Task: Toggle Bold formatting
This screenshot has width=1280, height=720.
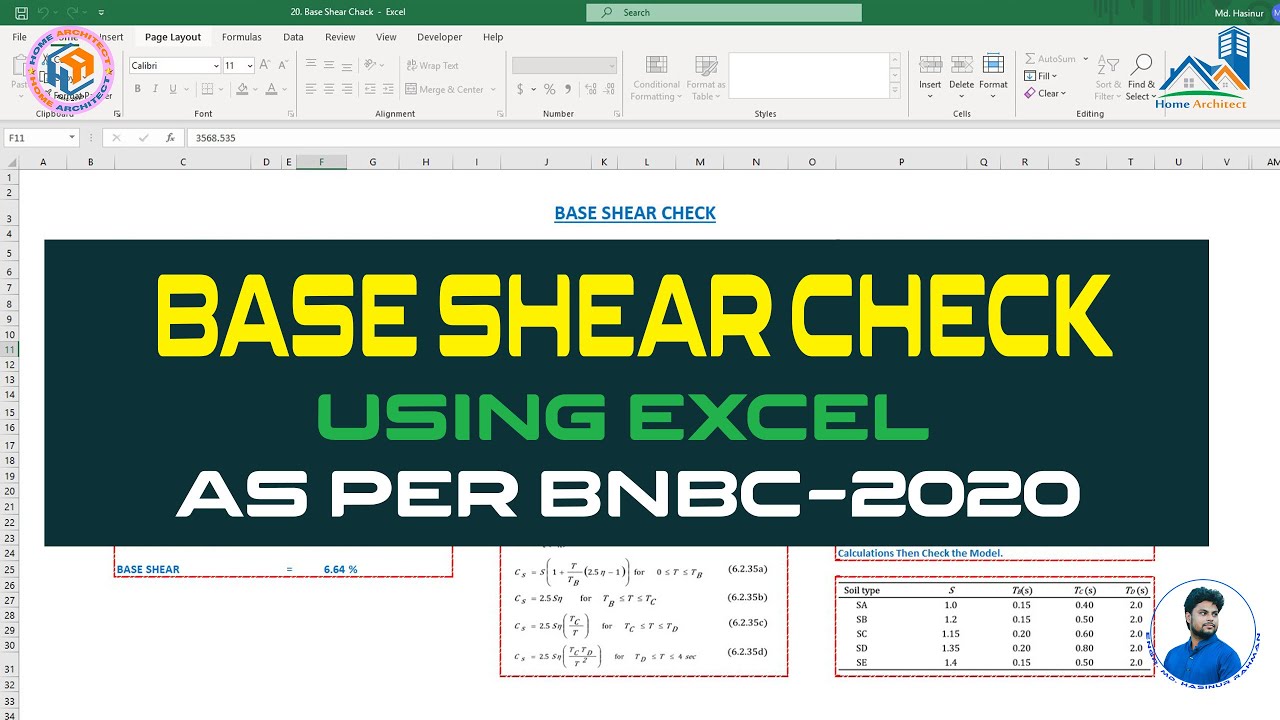Action: click(137, 89)
